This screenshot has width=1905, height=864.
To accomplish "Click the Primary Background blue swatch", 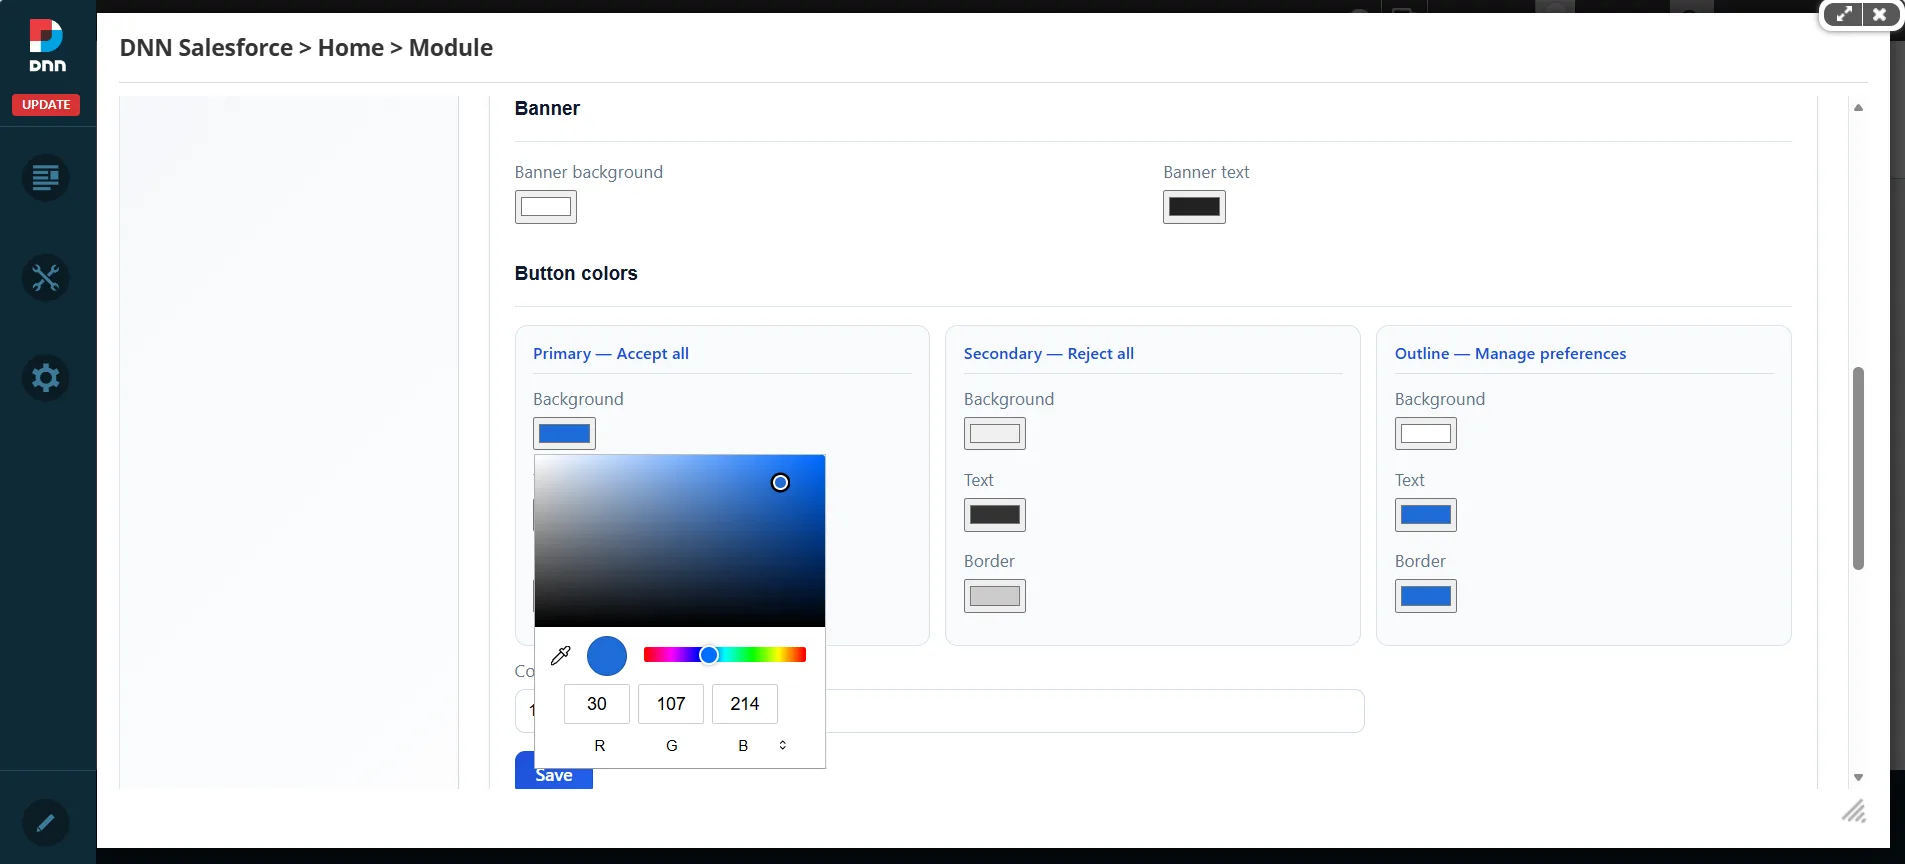I will (x=564, y=433).
